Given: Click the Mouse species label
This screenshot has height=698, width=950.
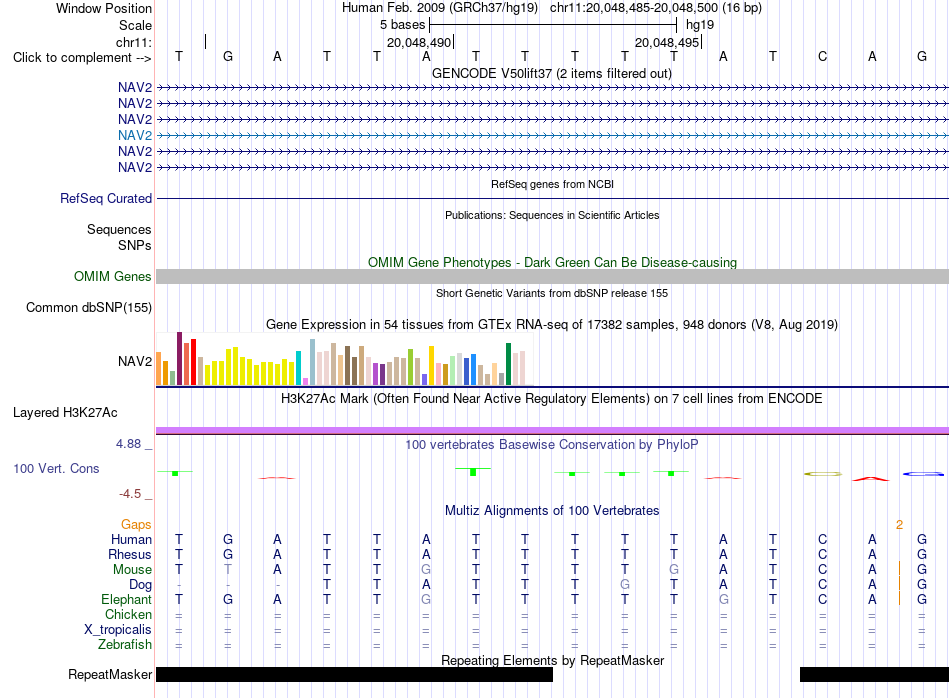Looking at the screenshot, I should (132, 570).
